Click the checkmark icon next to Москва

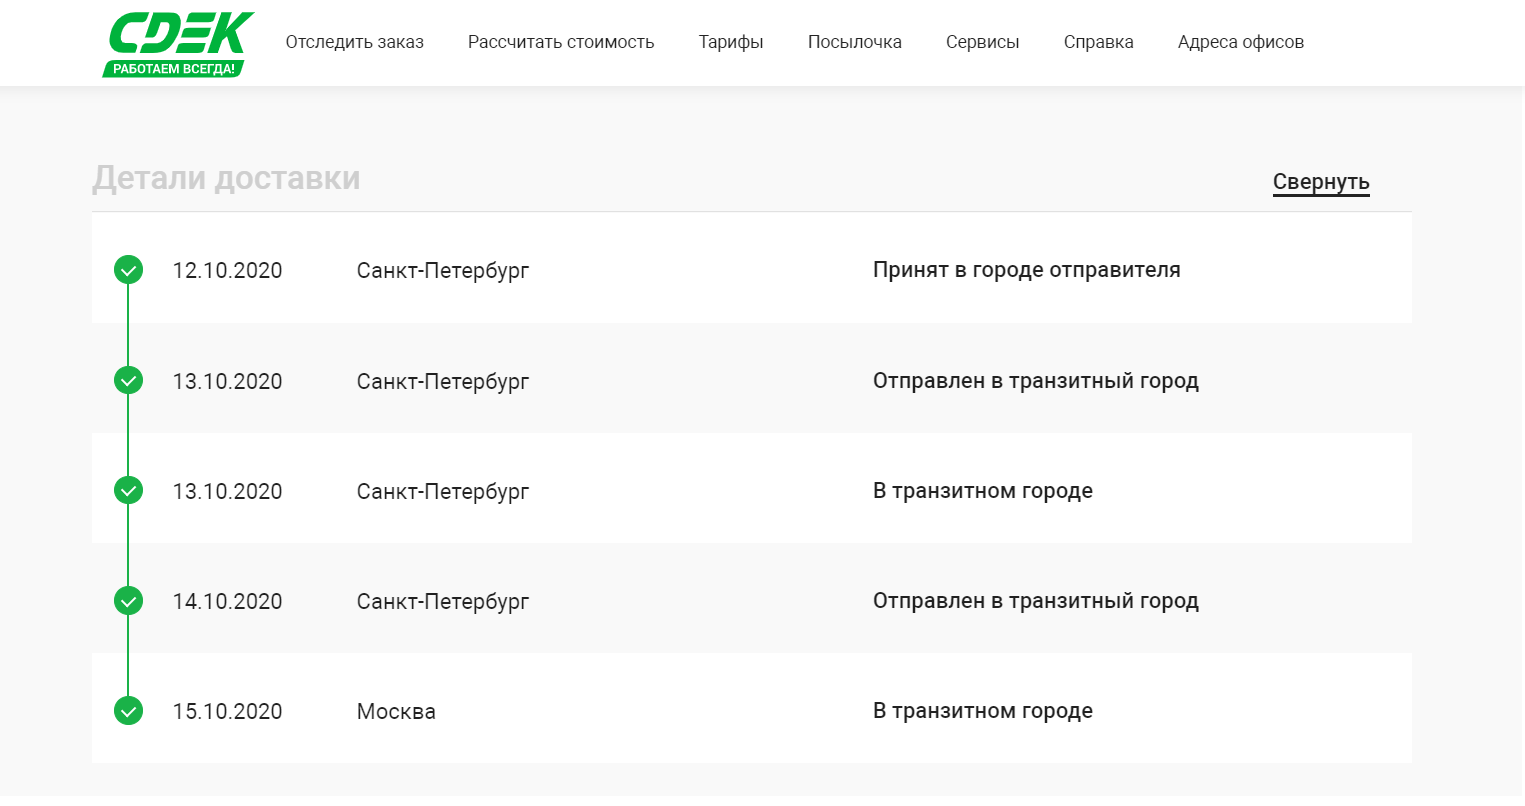pyautogui.click(x=128, y=711)
